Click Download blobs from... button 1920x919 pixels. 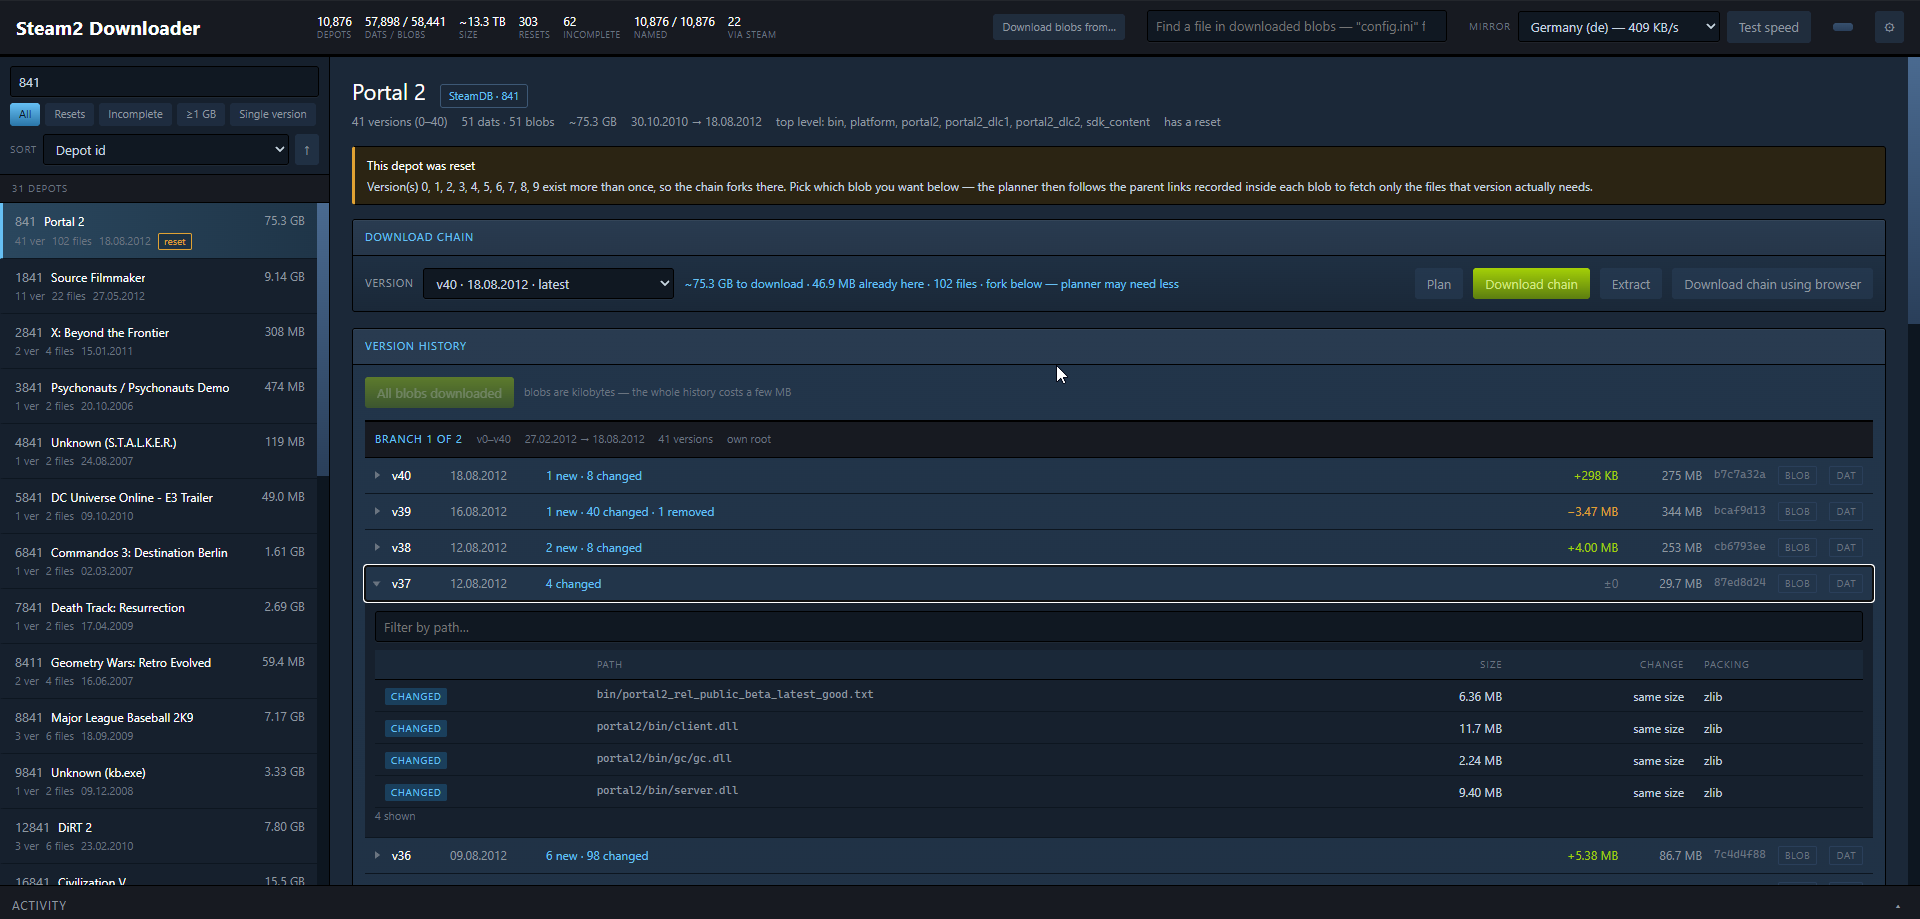point(1059,27)
